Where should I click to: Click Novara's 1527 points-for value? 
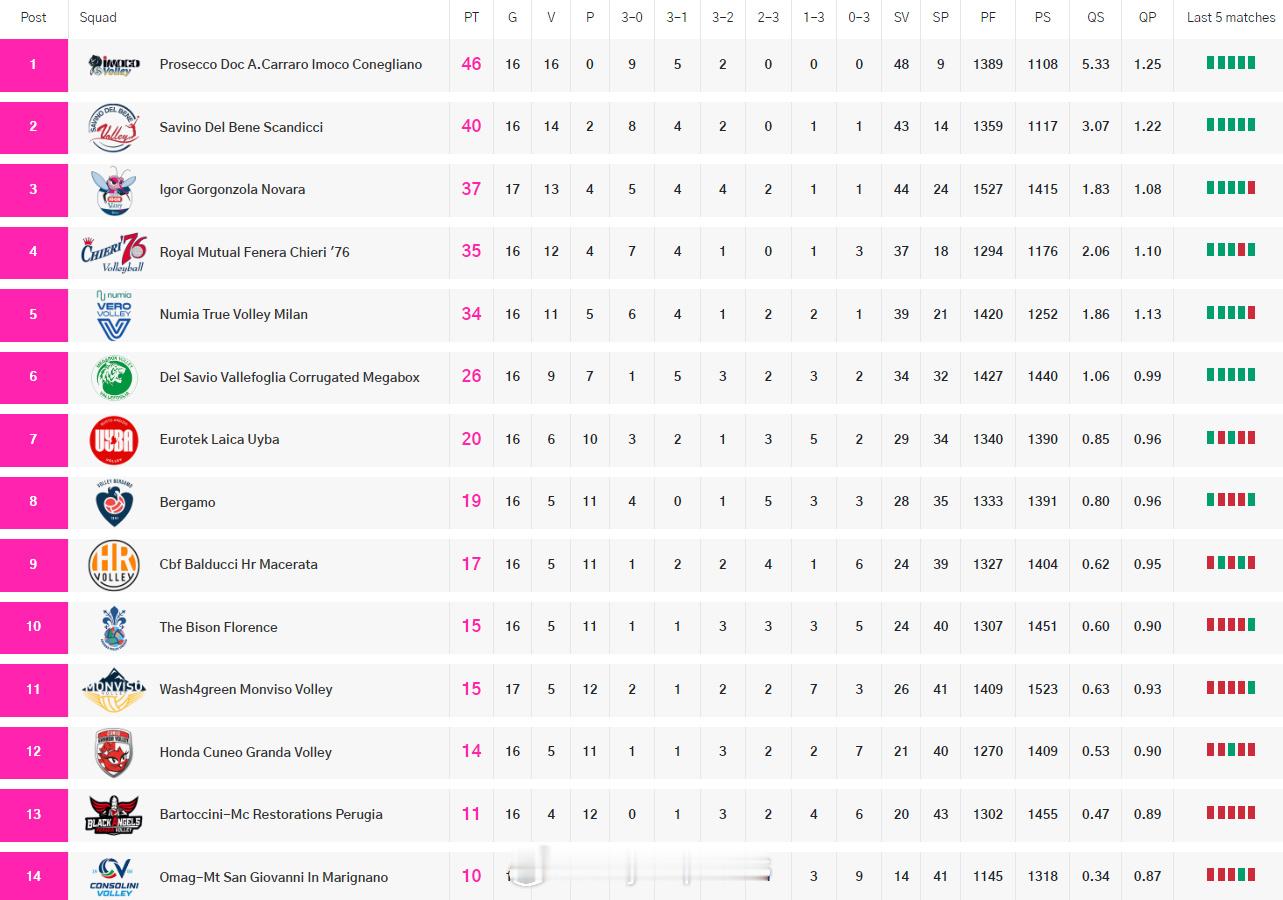(988, 189)
